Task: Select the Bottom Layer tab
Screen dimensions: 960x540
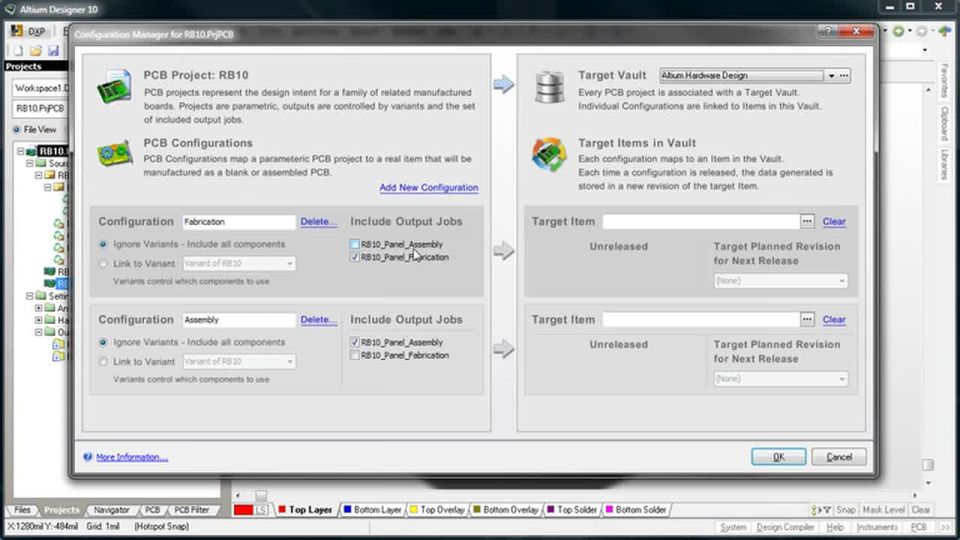Action: click(372, 509)
